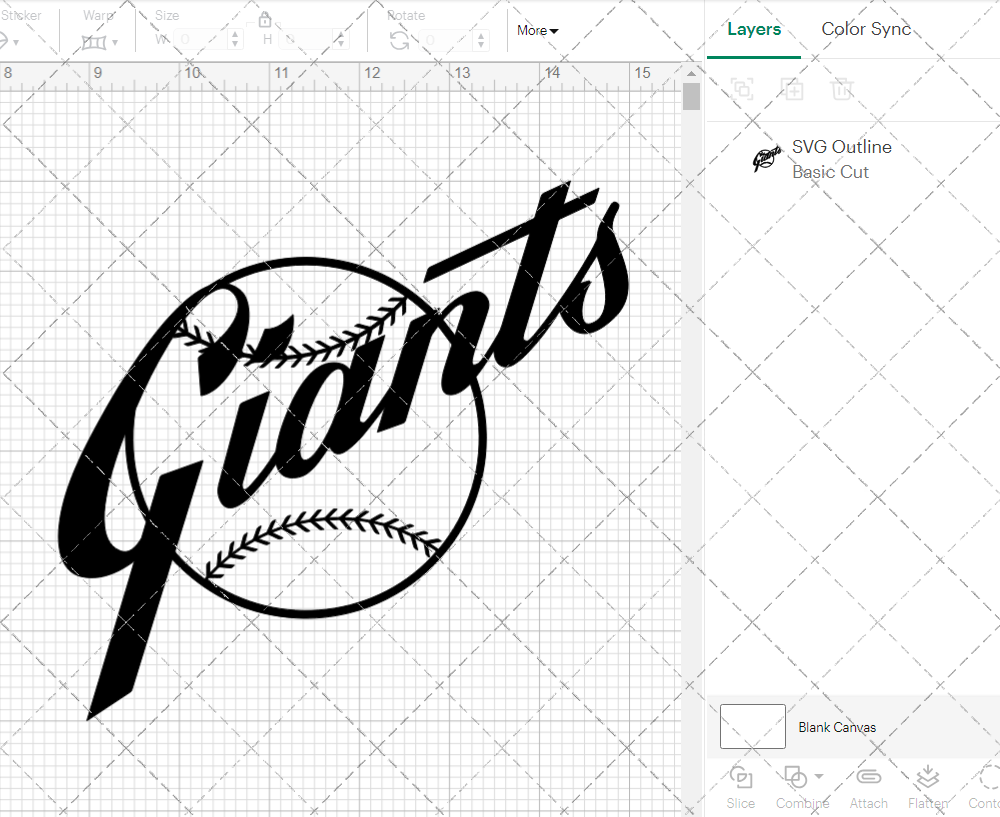Open the Warp dropdown
Screen dimensions: 1000x817
100,42
